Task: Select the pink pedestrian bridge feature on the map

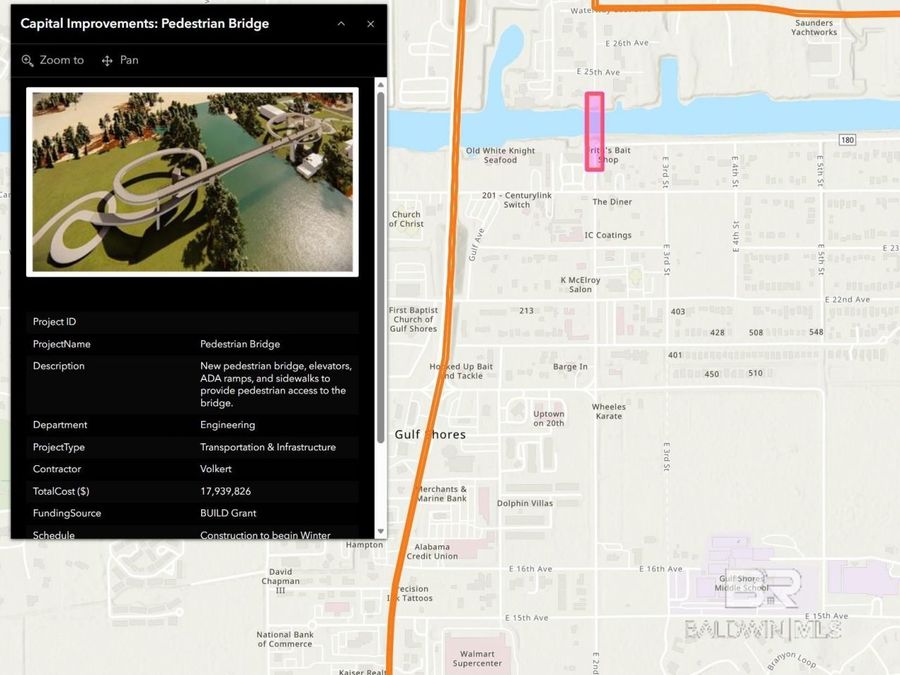Action: click(594, 131)
